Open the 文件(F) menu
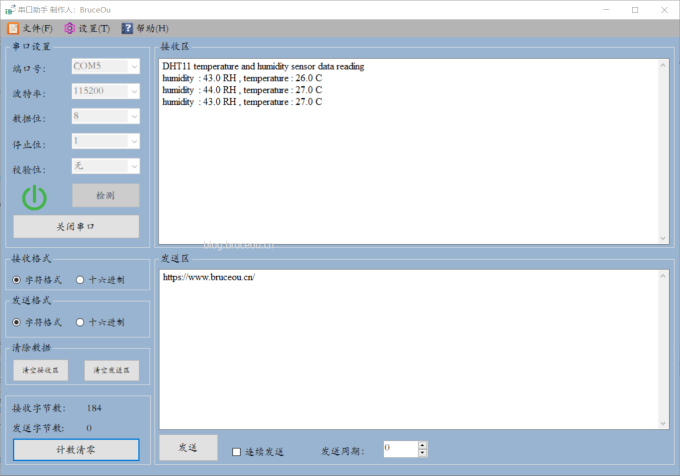The height and width of the screenshot is (476, 680). point(31,28)
